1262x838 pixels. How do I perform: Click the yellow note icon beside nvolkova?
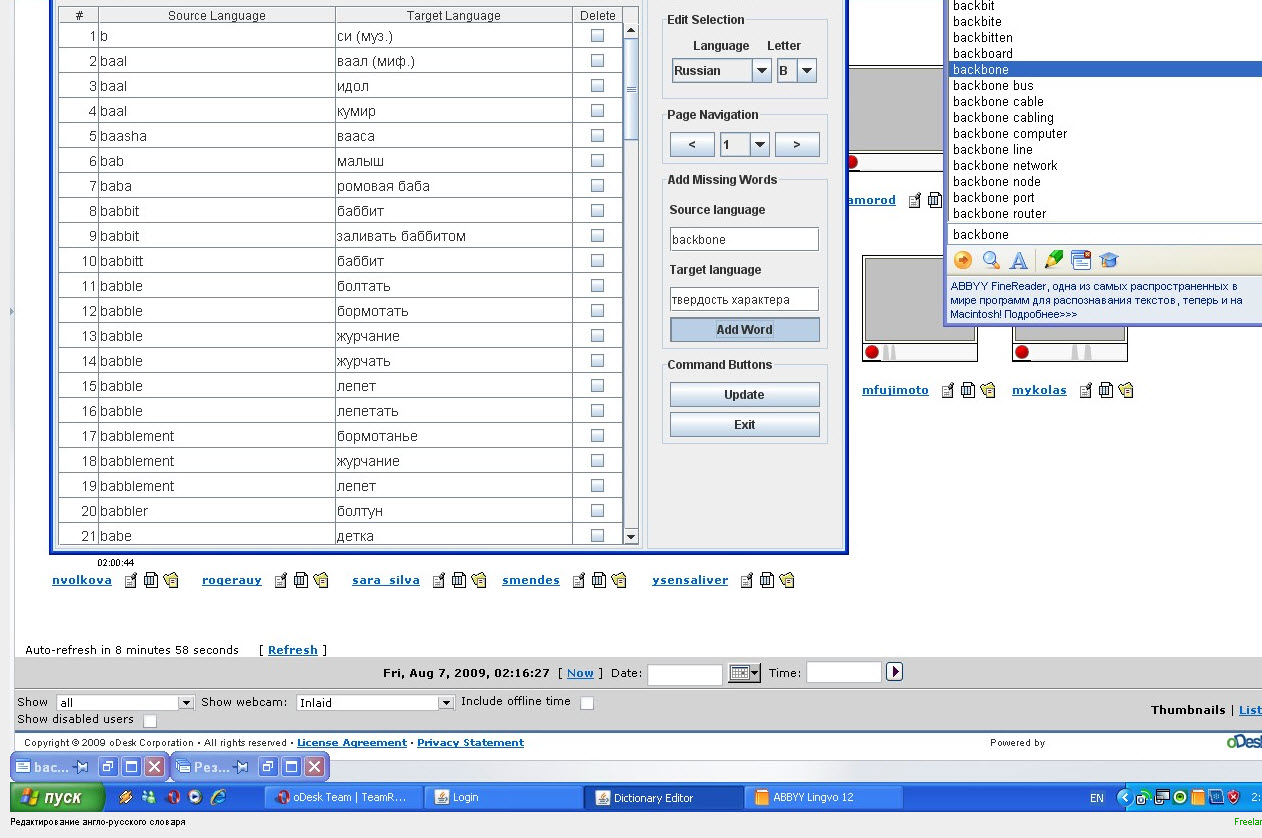coord(171,580)
